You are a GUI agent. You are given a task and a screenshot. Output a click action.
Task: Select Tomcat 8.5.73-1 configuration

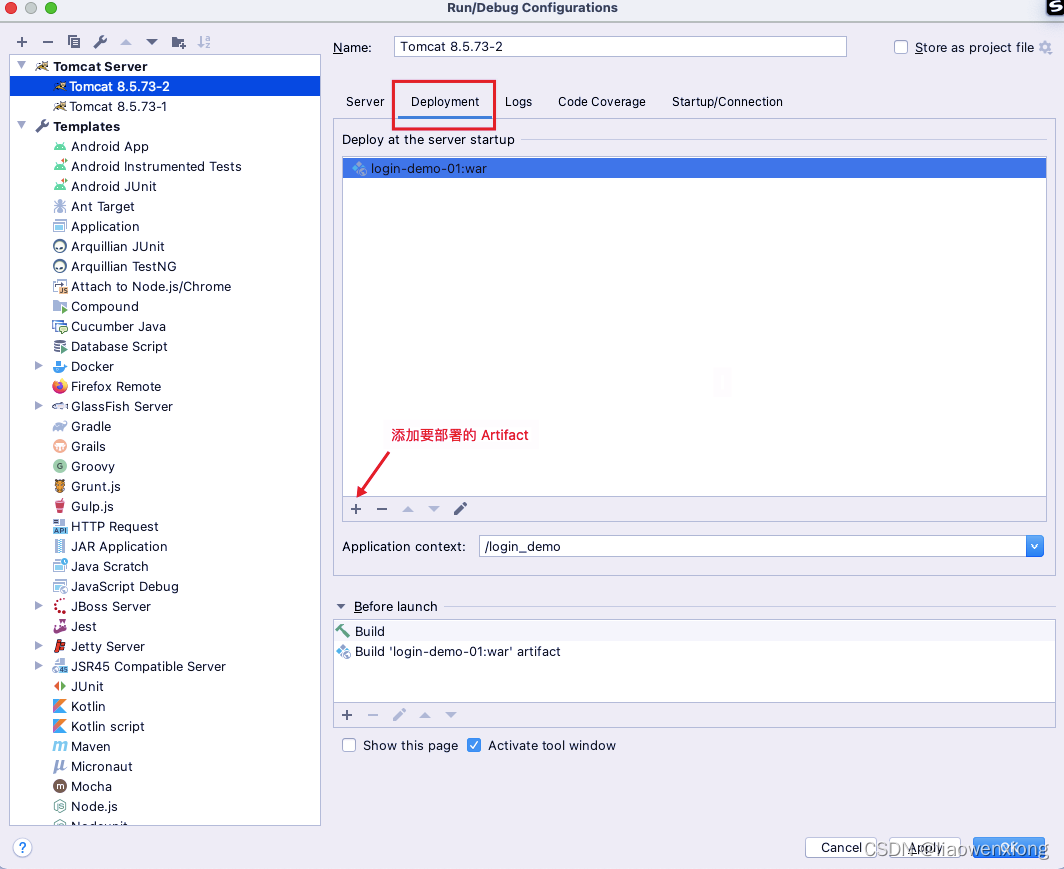(x=165, y=107)
